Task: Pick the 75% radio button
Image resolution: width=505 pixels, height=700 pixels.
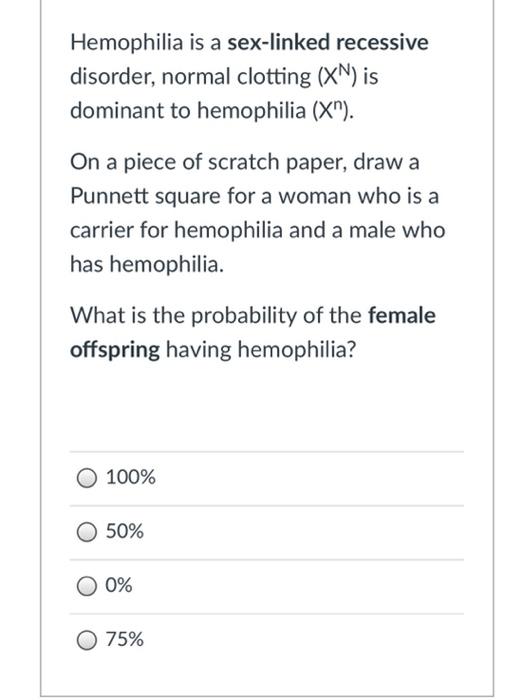Action: point(87,640)
